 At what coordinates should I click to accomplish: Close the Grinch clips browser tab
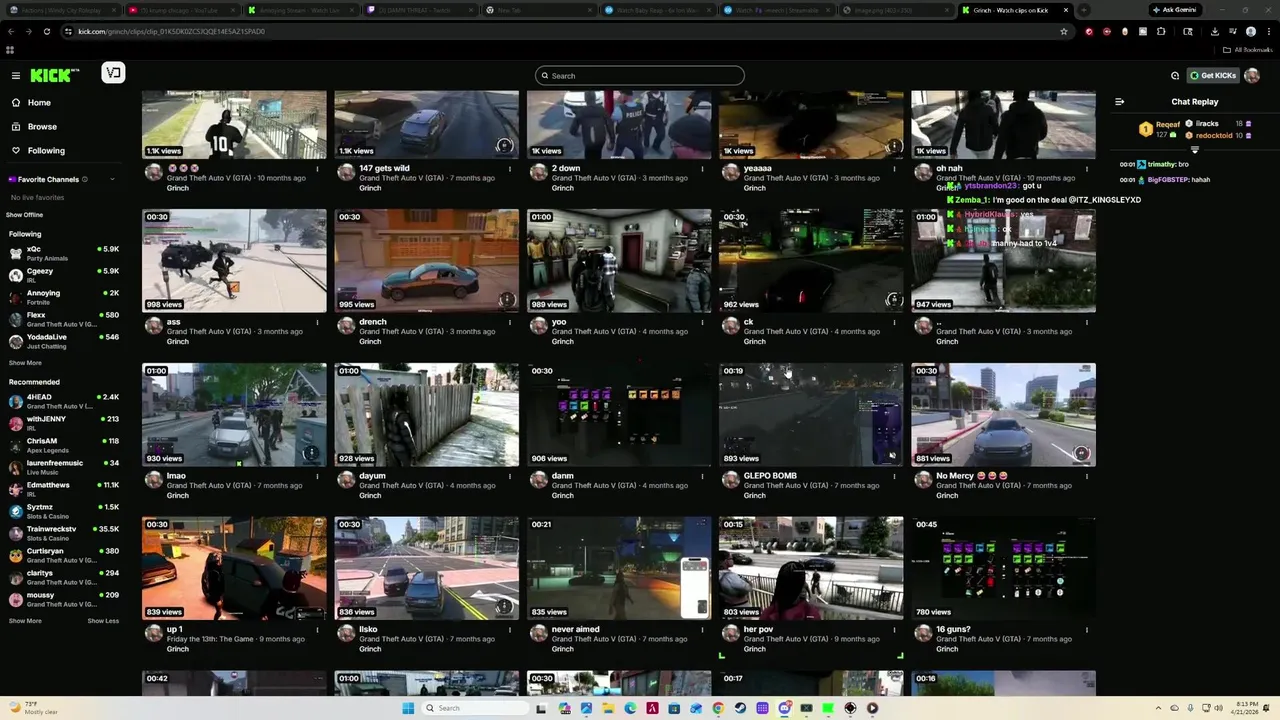[x=1066, y=10]
